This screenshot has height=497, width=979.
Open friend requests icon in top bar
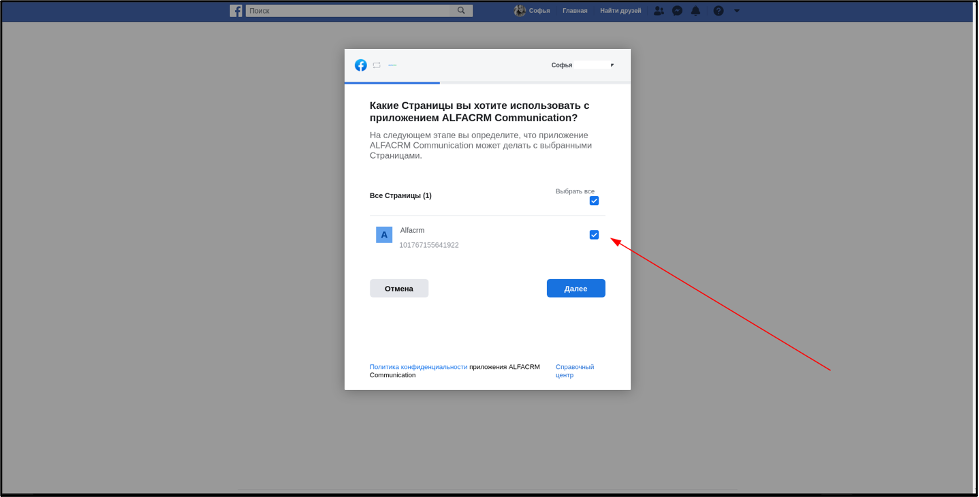[x=659, y=11]
